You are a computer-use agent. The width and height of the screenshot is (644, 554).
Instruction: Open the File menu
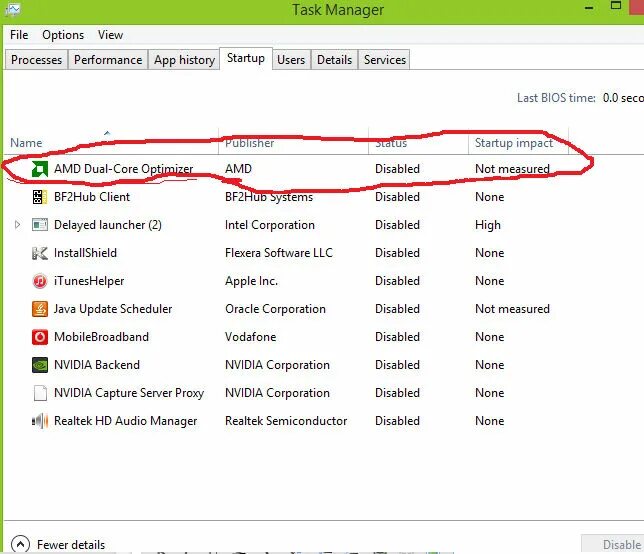coord(19,35)
